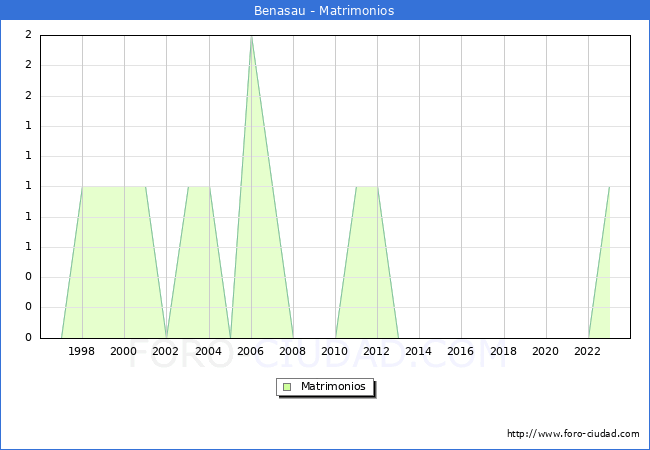Click the 2006 peak of the chart

pyautogui.click(x=251, y=37)
